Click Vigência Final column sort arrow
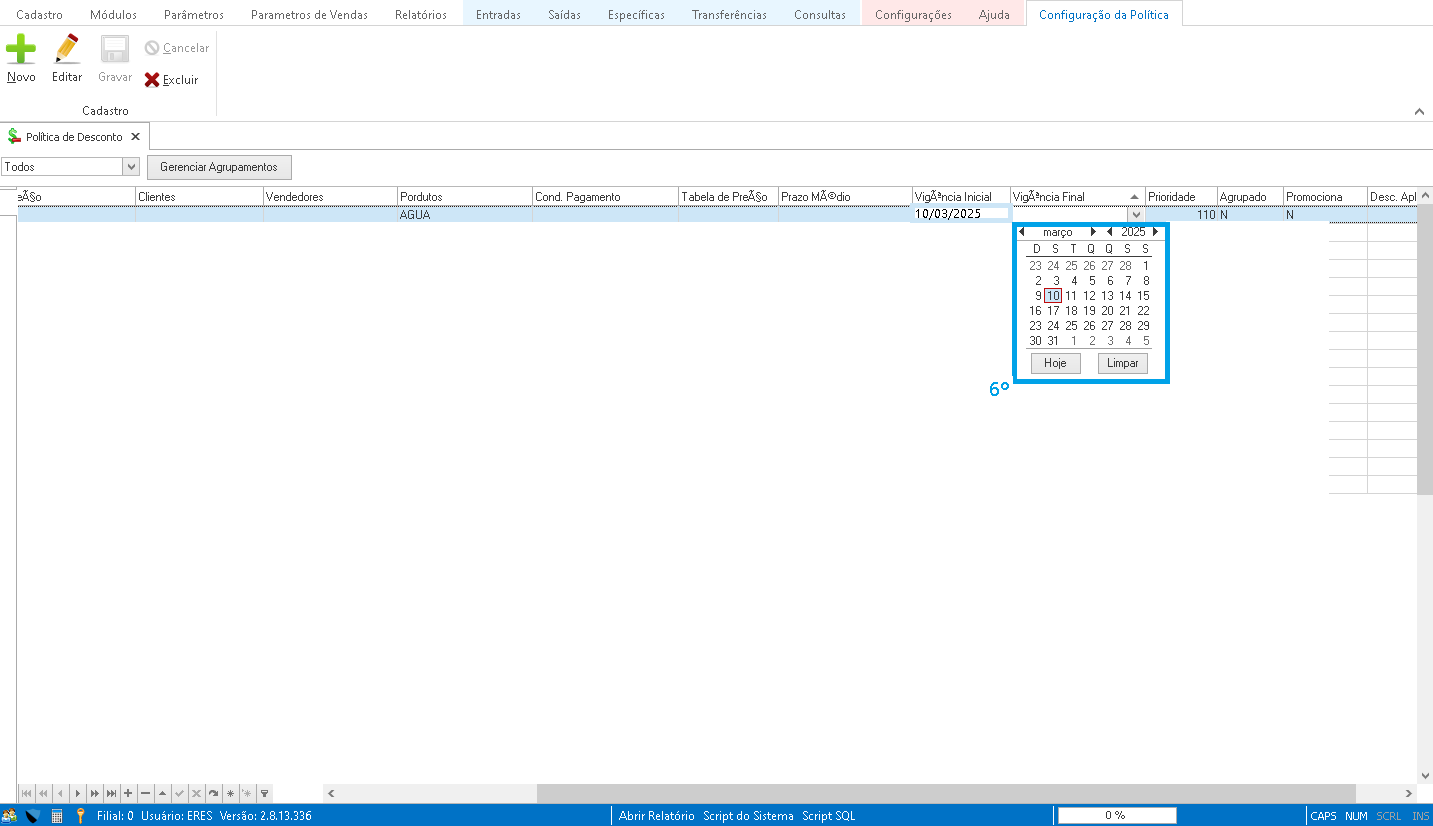The width and height of the screenshot is (1433, 826). [x=1134, y=197]
